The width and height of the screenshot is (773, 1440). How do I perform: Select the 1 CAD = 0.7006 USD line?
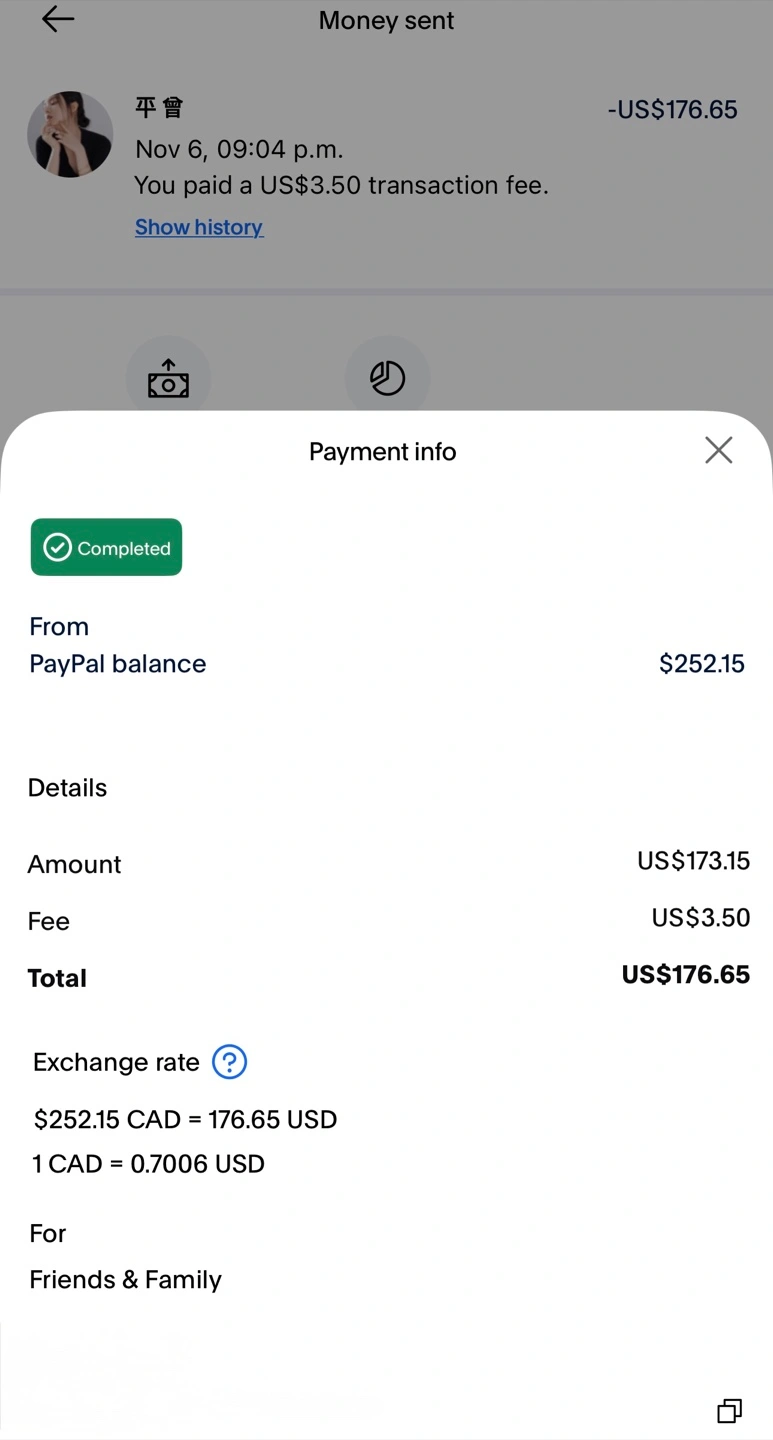(149, 1164)
